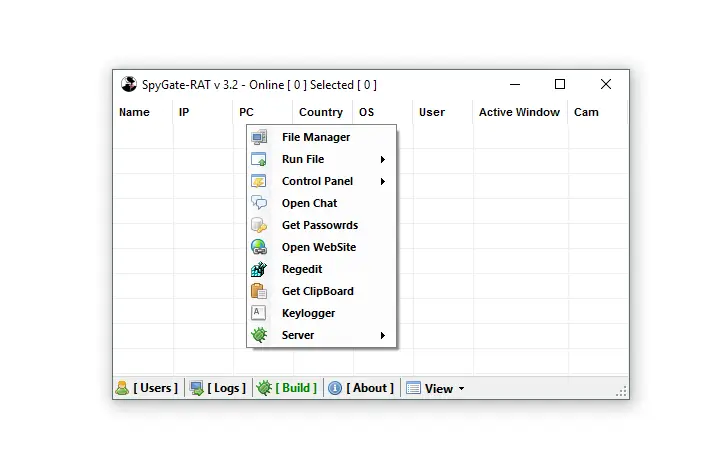Click the Get ClipBoard clipboard icon
Image resolution: width=718 pixels, height=474 pixels.
[x=259, y=291]
